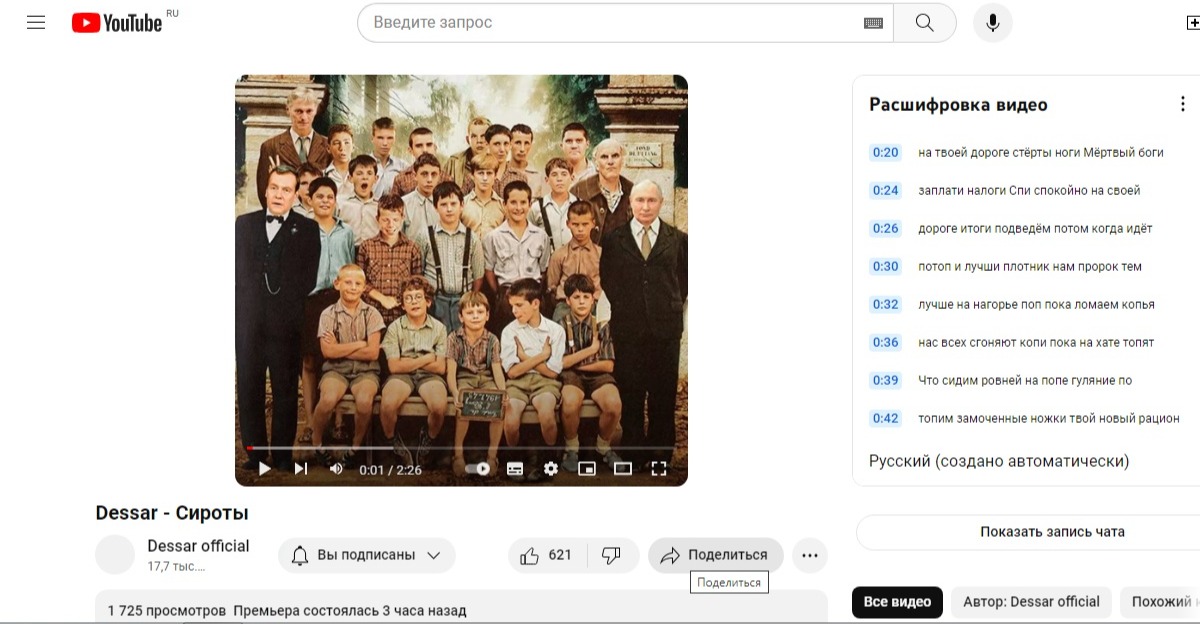
Task: Open the hamburger guide menu
Action: tap(36, 22)
